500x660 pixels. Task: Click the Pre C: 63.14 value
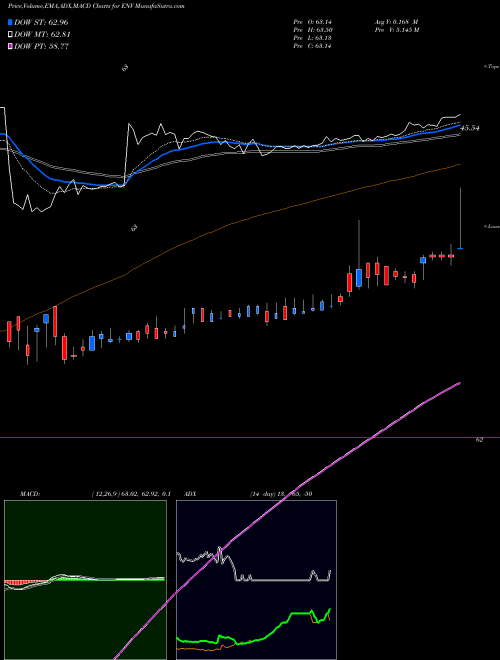(312, 46)
